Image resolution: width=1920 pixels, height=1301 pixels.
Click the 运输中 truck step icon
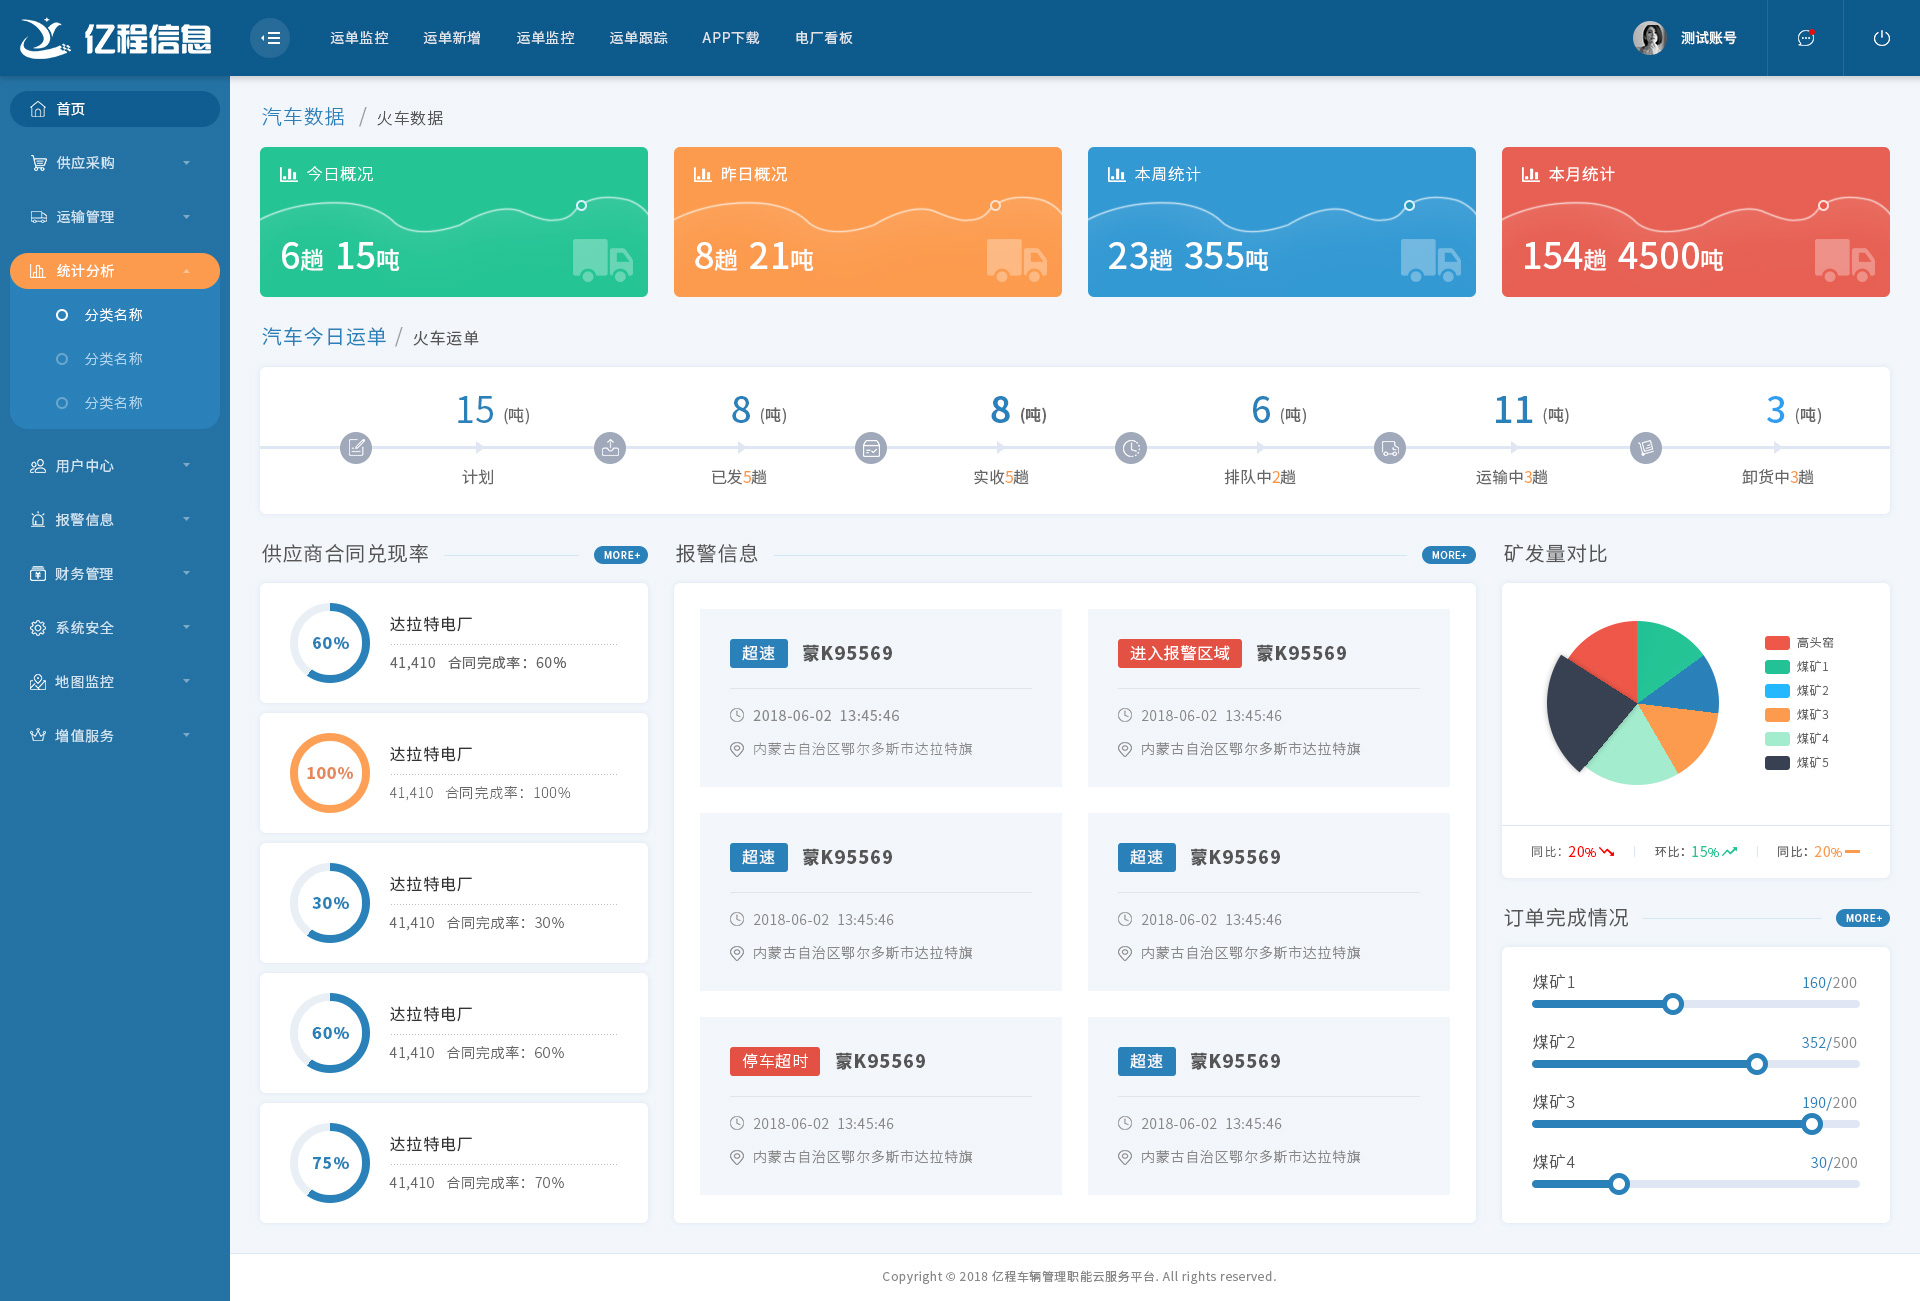point(1390,448)
